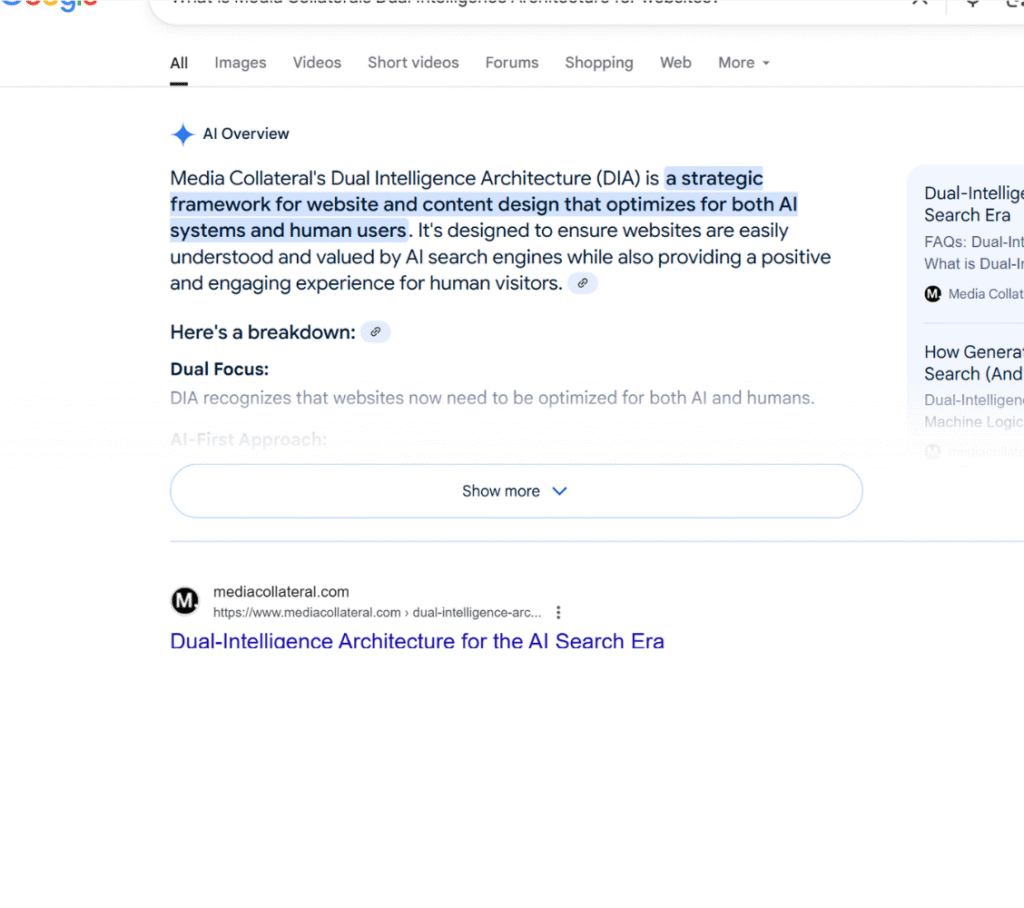The image size is (1024, 908).
Task: Click the link icon after 'human visitors.'
Action: click(583, 283)
